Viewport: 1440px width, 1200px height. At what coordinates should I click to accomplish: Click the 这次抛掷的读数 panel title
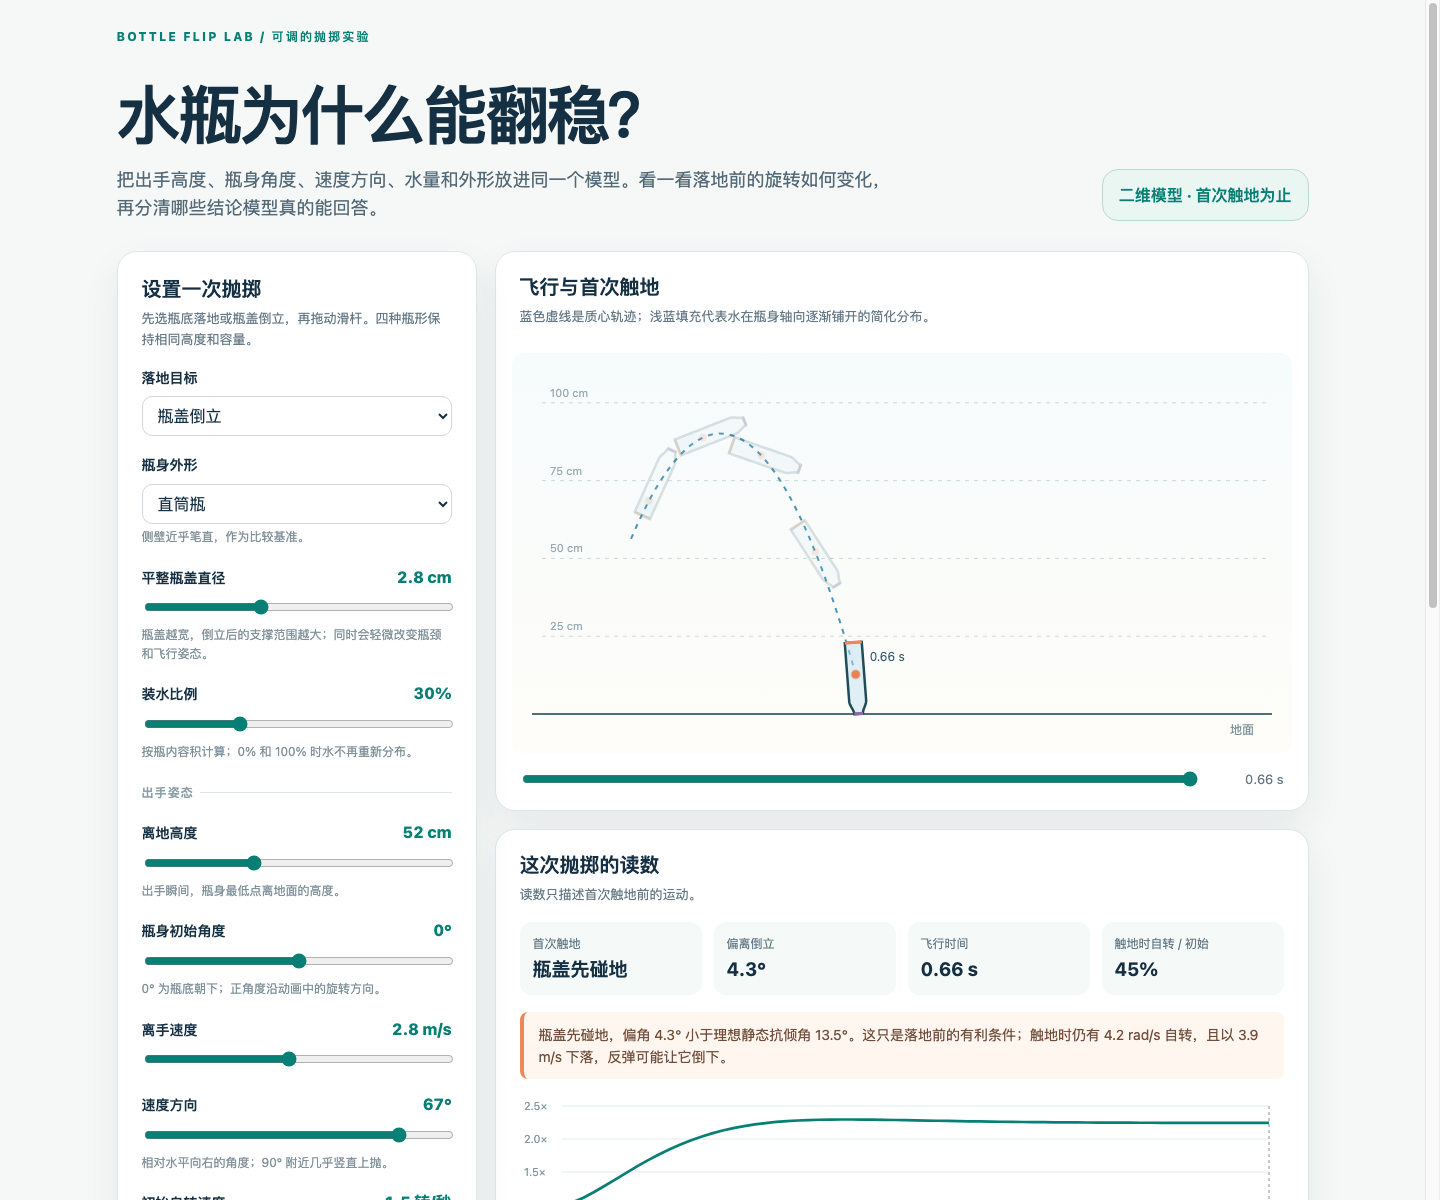[590, 865]
